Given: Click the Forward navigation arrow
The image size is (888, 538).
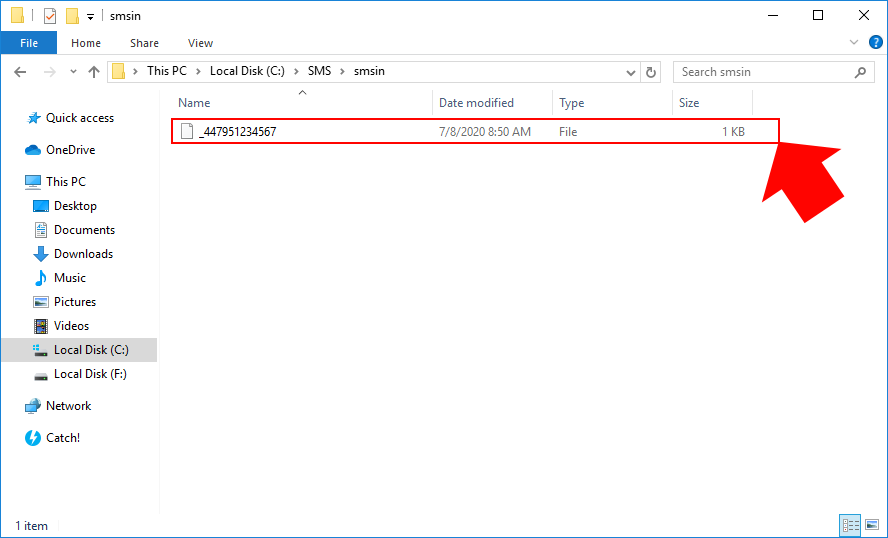Looking at the screenshot, I should click(50, 72).
